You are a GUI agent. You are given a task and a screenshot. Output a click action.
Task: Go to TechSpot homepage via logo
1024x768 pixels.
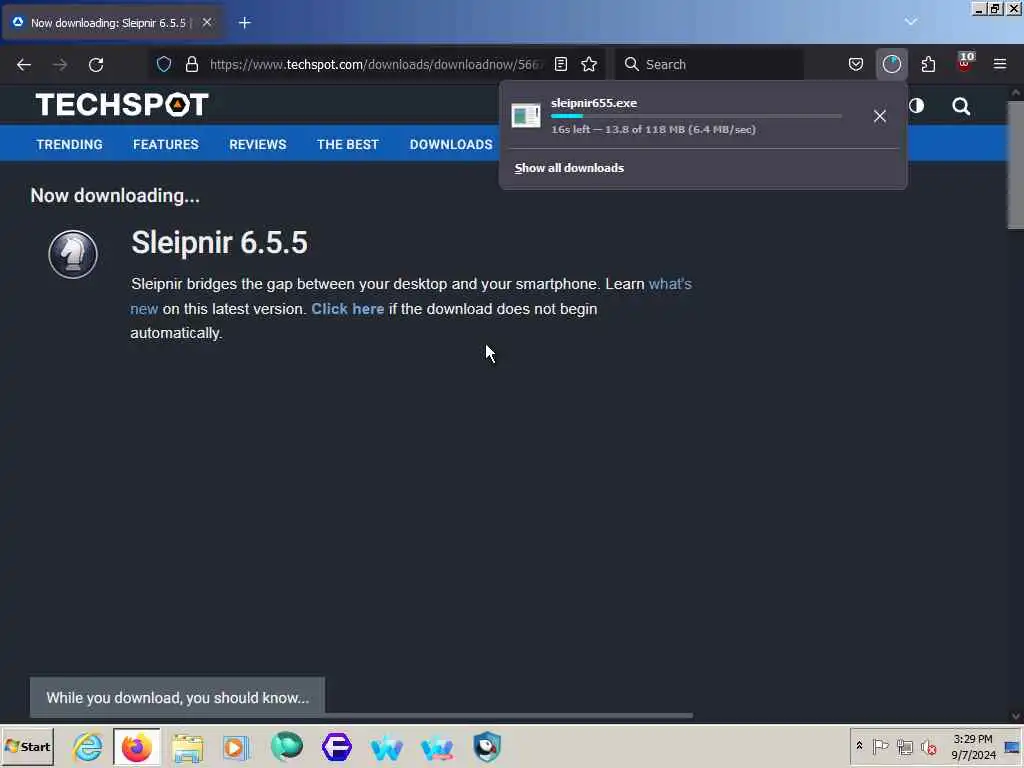click(x=122, y=104)
